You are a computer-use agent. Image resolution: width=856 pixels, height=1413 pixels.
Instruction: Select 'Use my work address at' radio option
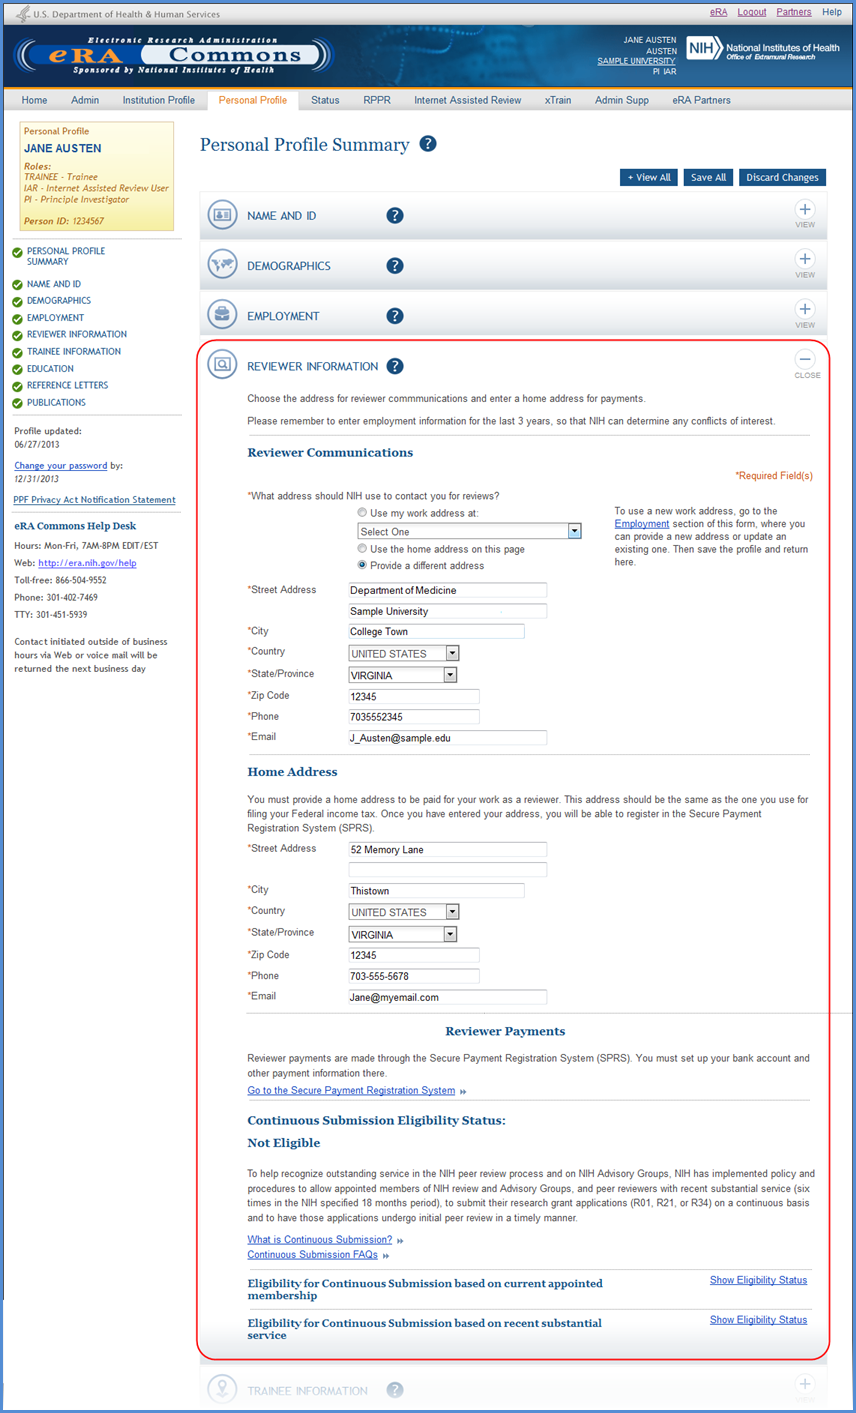(x=362, y=513)
